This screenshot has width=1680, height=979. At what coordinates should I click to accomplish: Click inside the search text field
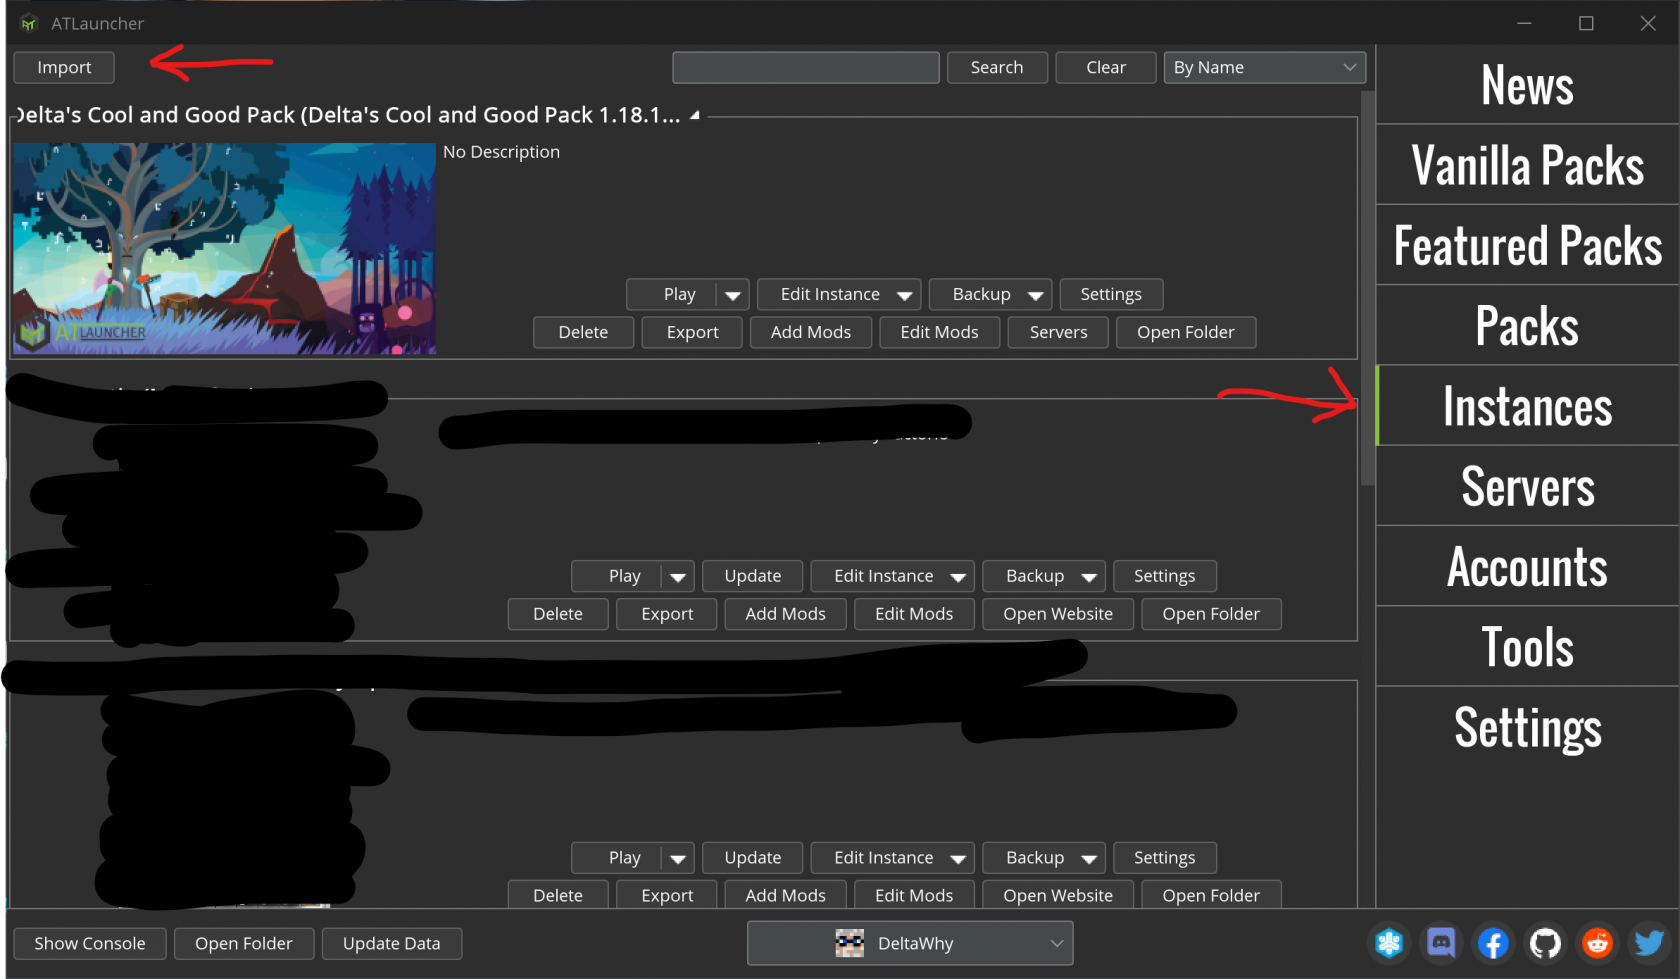(805, 67)
